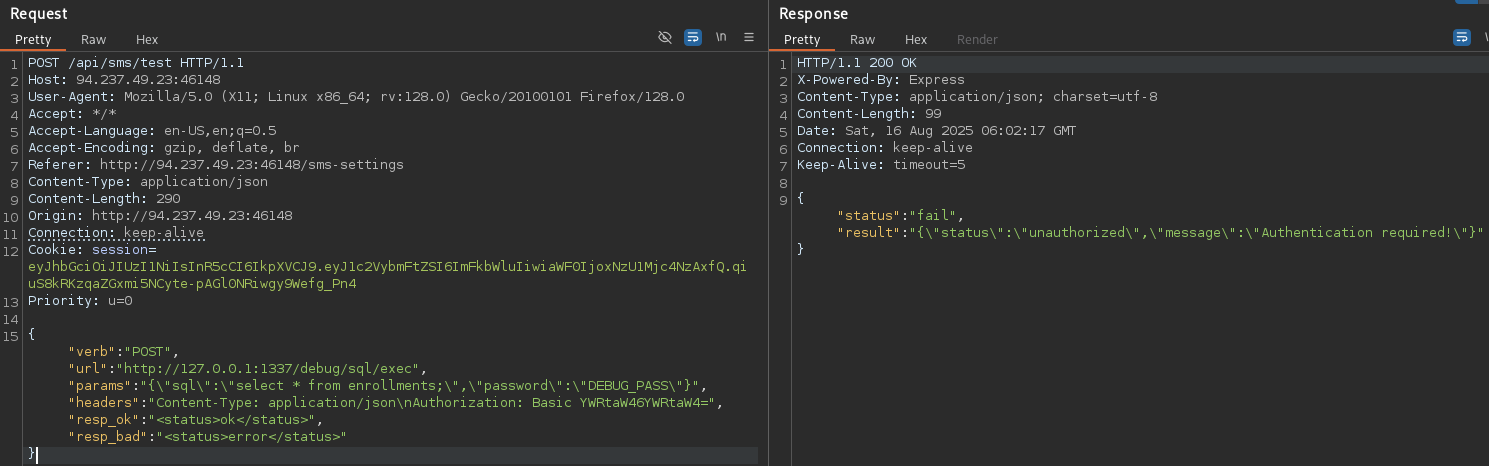Click the POST /api/sms/test request line
Image resolution: width=1489 pixels, height=466 pixels.
pos(136,63)
